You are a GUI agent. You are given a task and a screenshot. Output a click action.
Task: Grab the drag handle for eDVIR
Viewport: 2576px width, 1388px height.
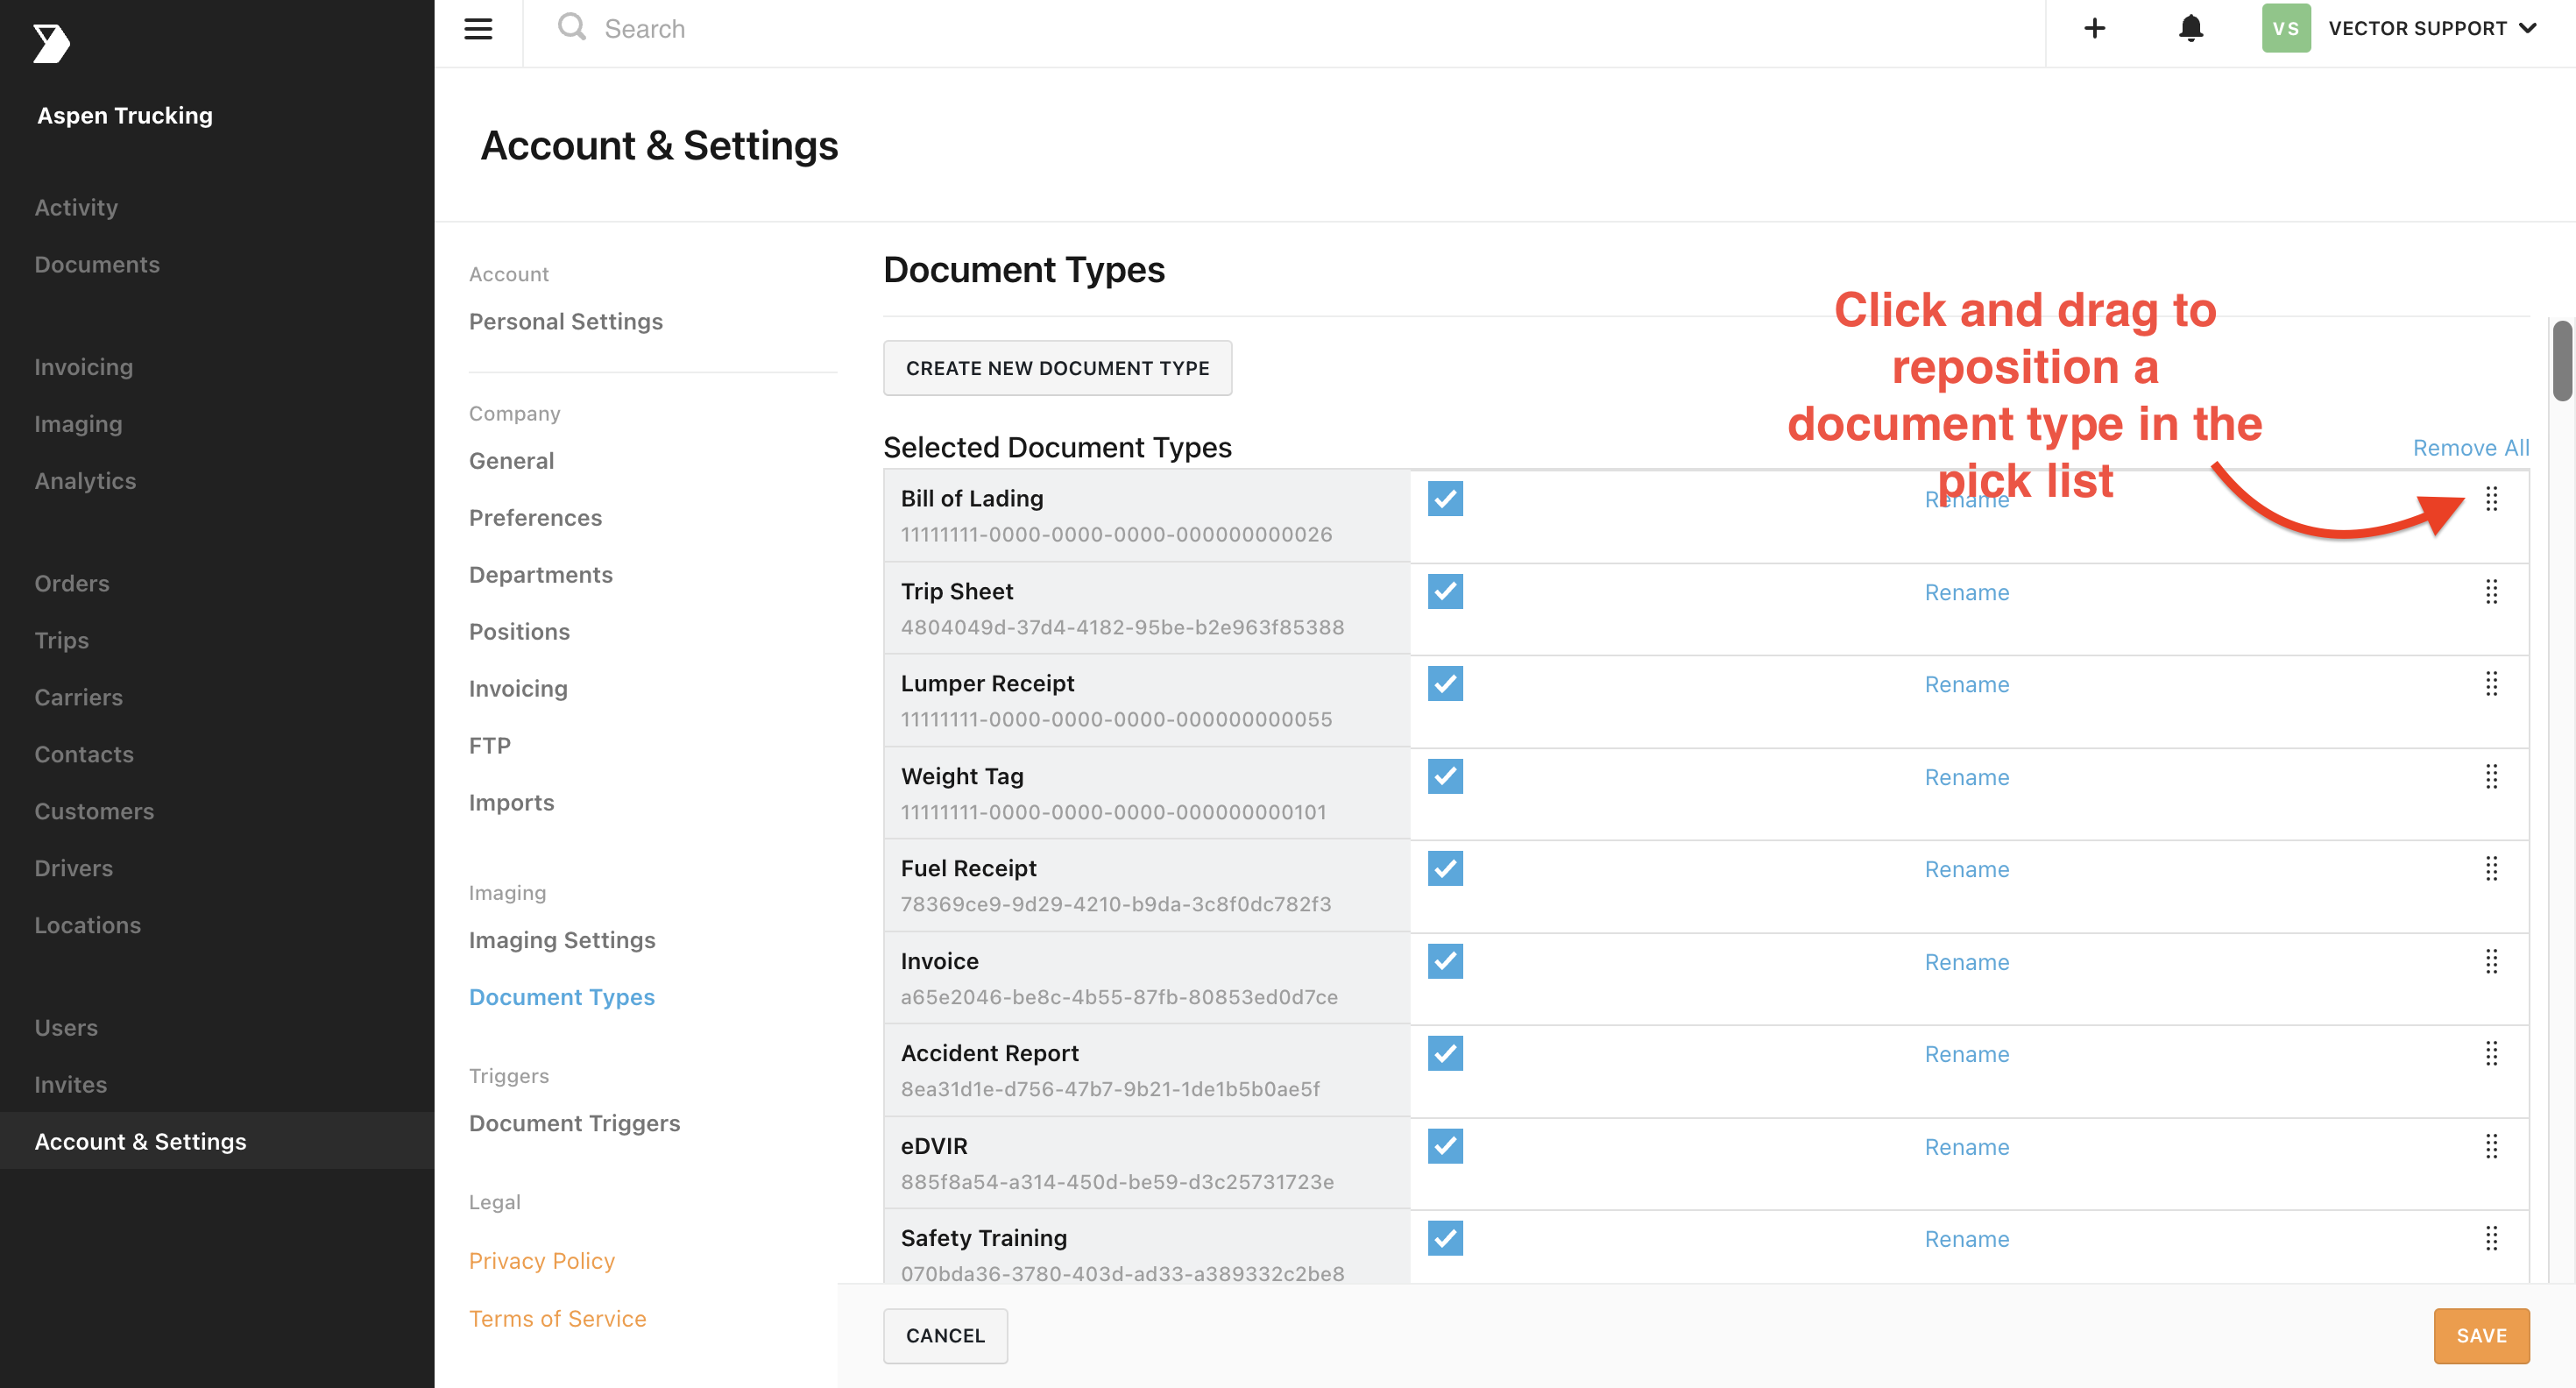pos(2491,1147)
